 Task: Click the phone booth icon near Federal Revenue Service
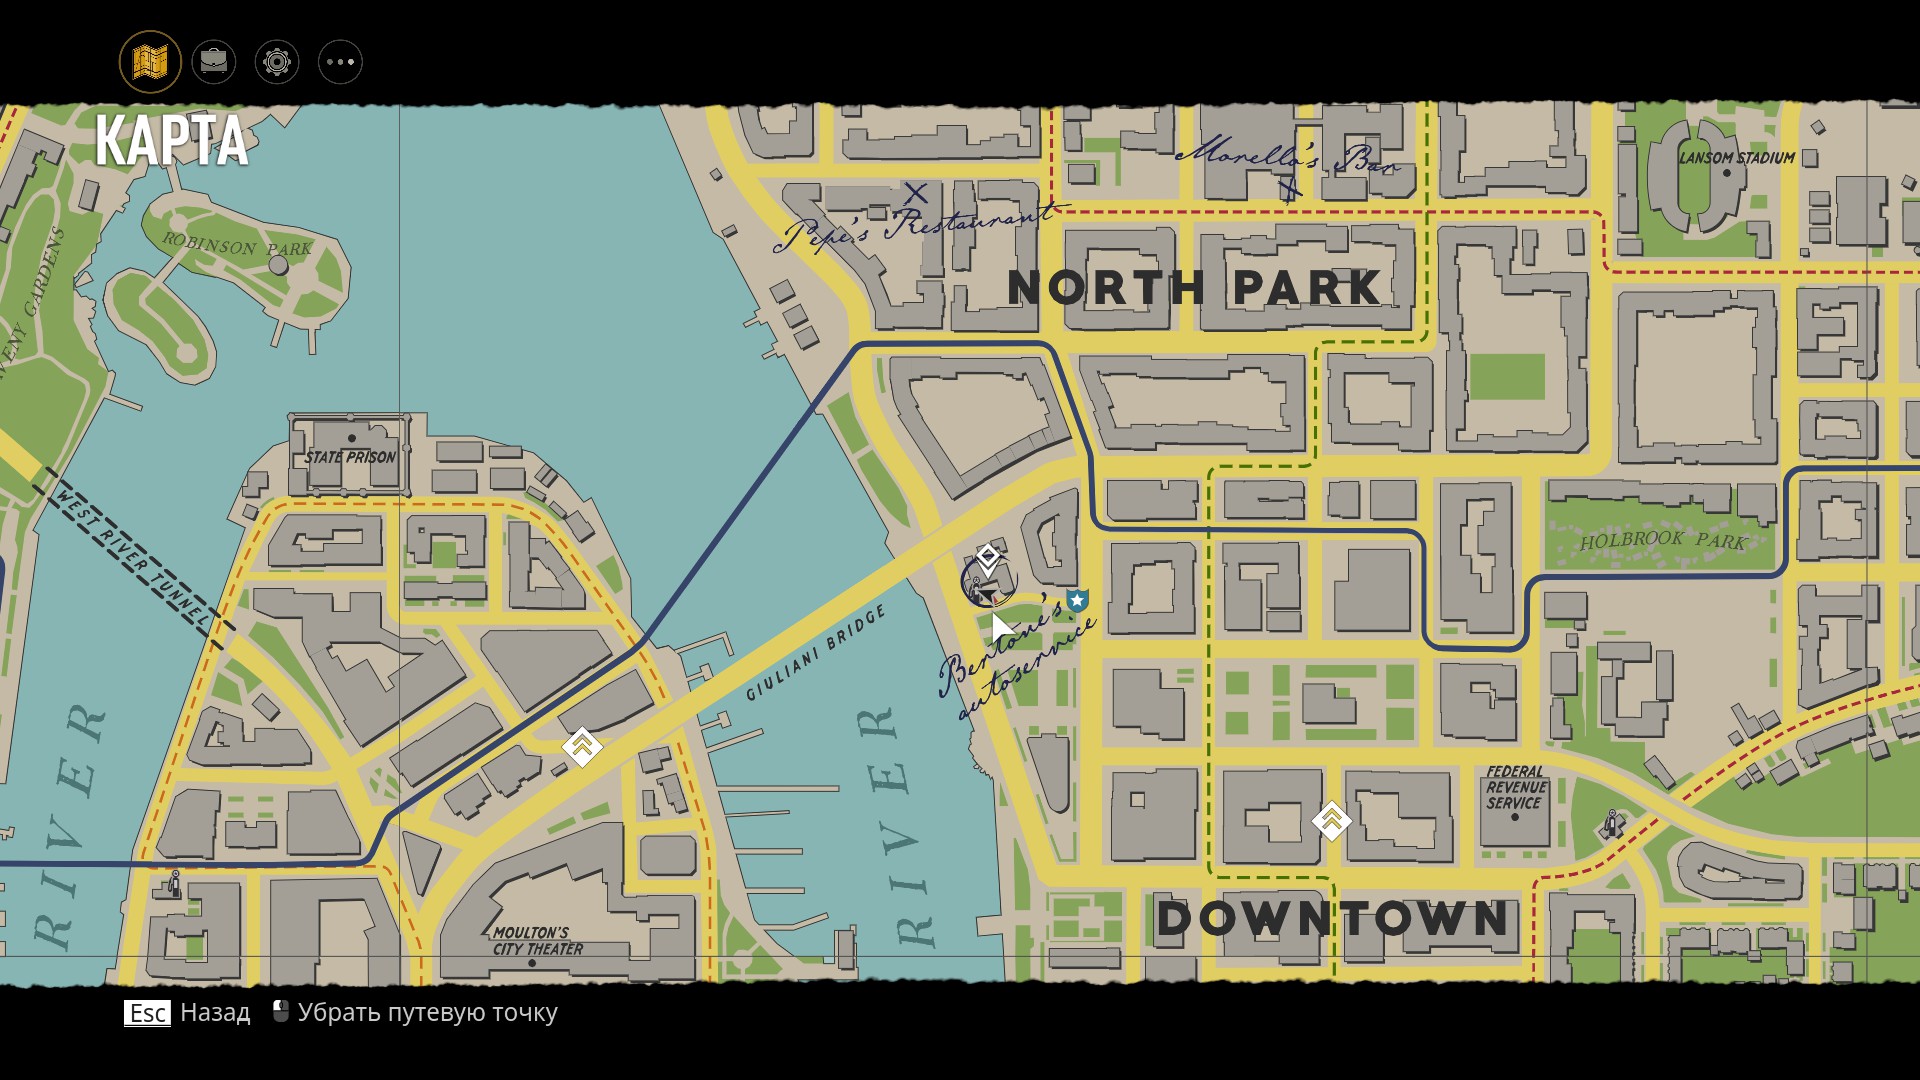click(x=1611, y=825)
